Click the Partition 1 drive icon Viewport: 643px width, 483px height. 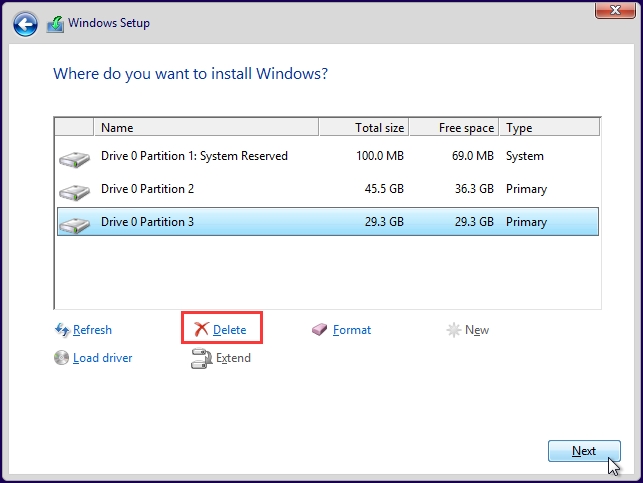74,157
